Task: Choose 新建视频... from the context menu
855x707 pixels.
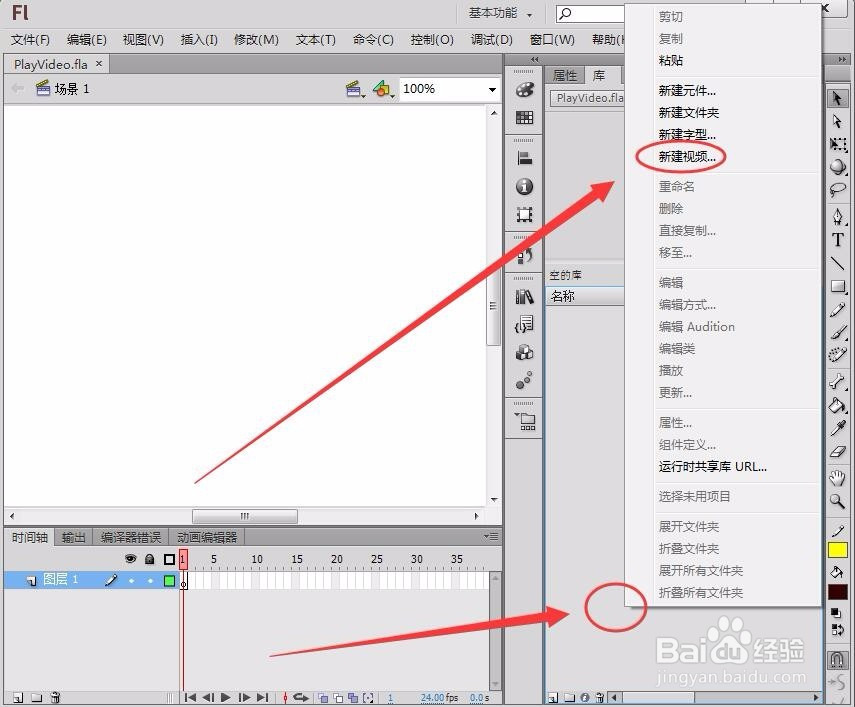Action: 688,158
